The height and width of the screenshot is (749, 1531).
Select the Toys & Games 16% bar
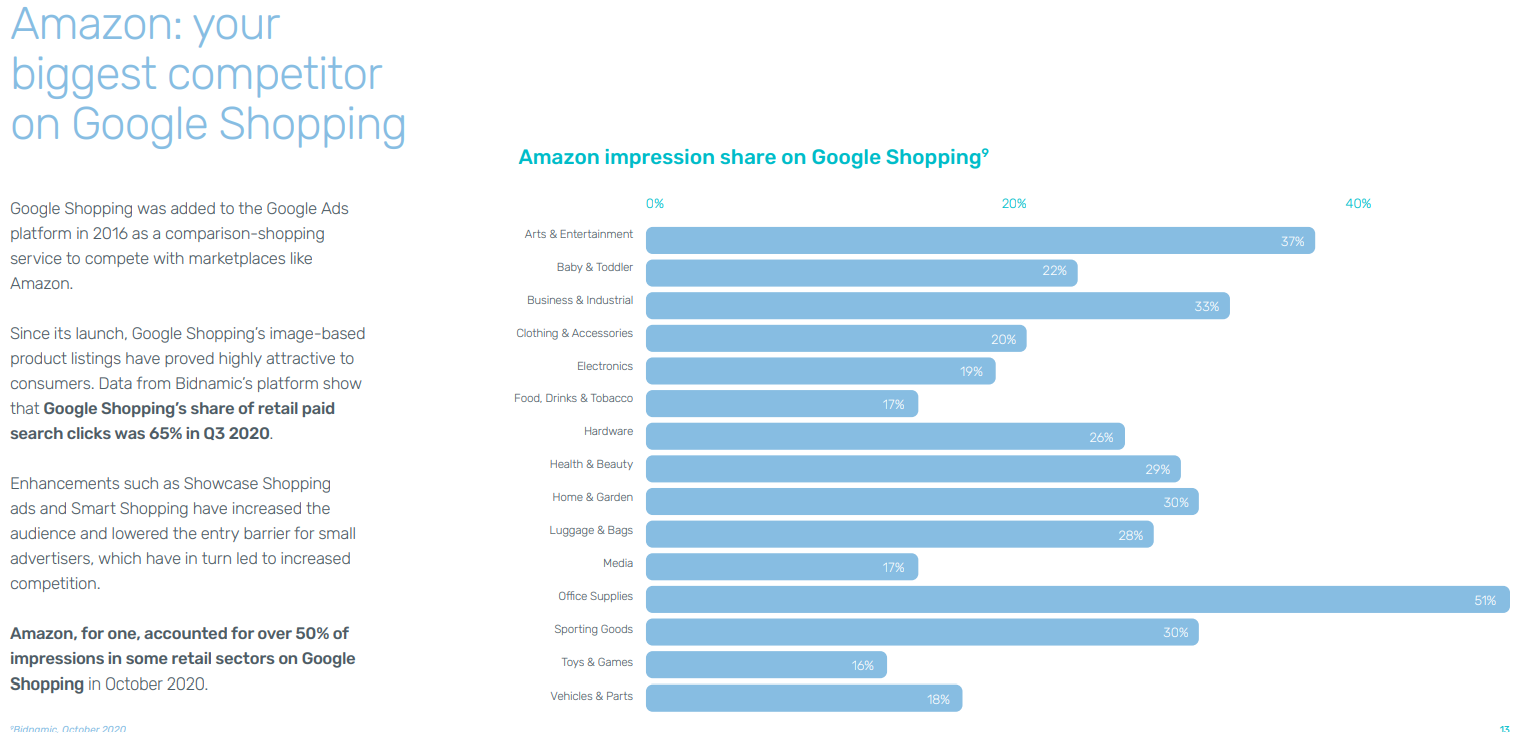[766, 665]
